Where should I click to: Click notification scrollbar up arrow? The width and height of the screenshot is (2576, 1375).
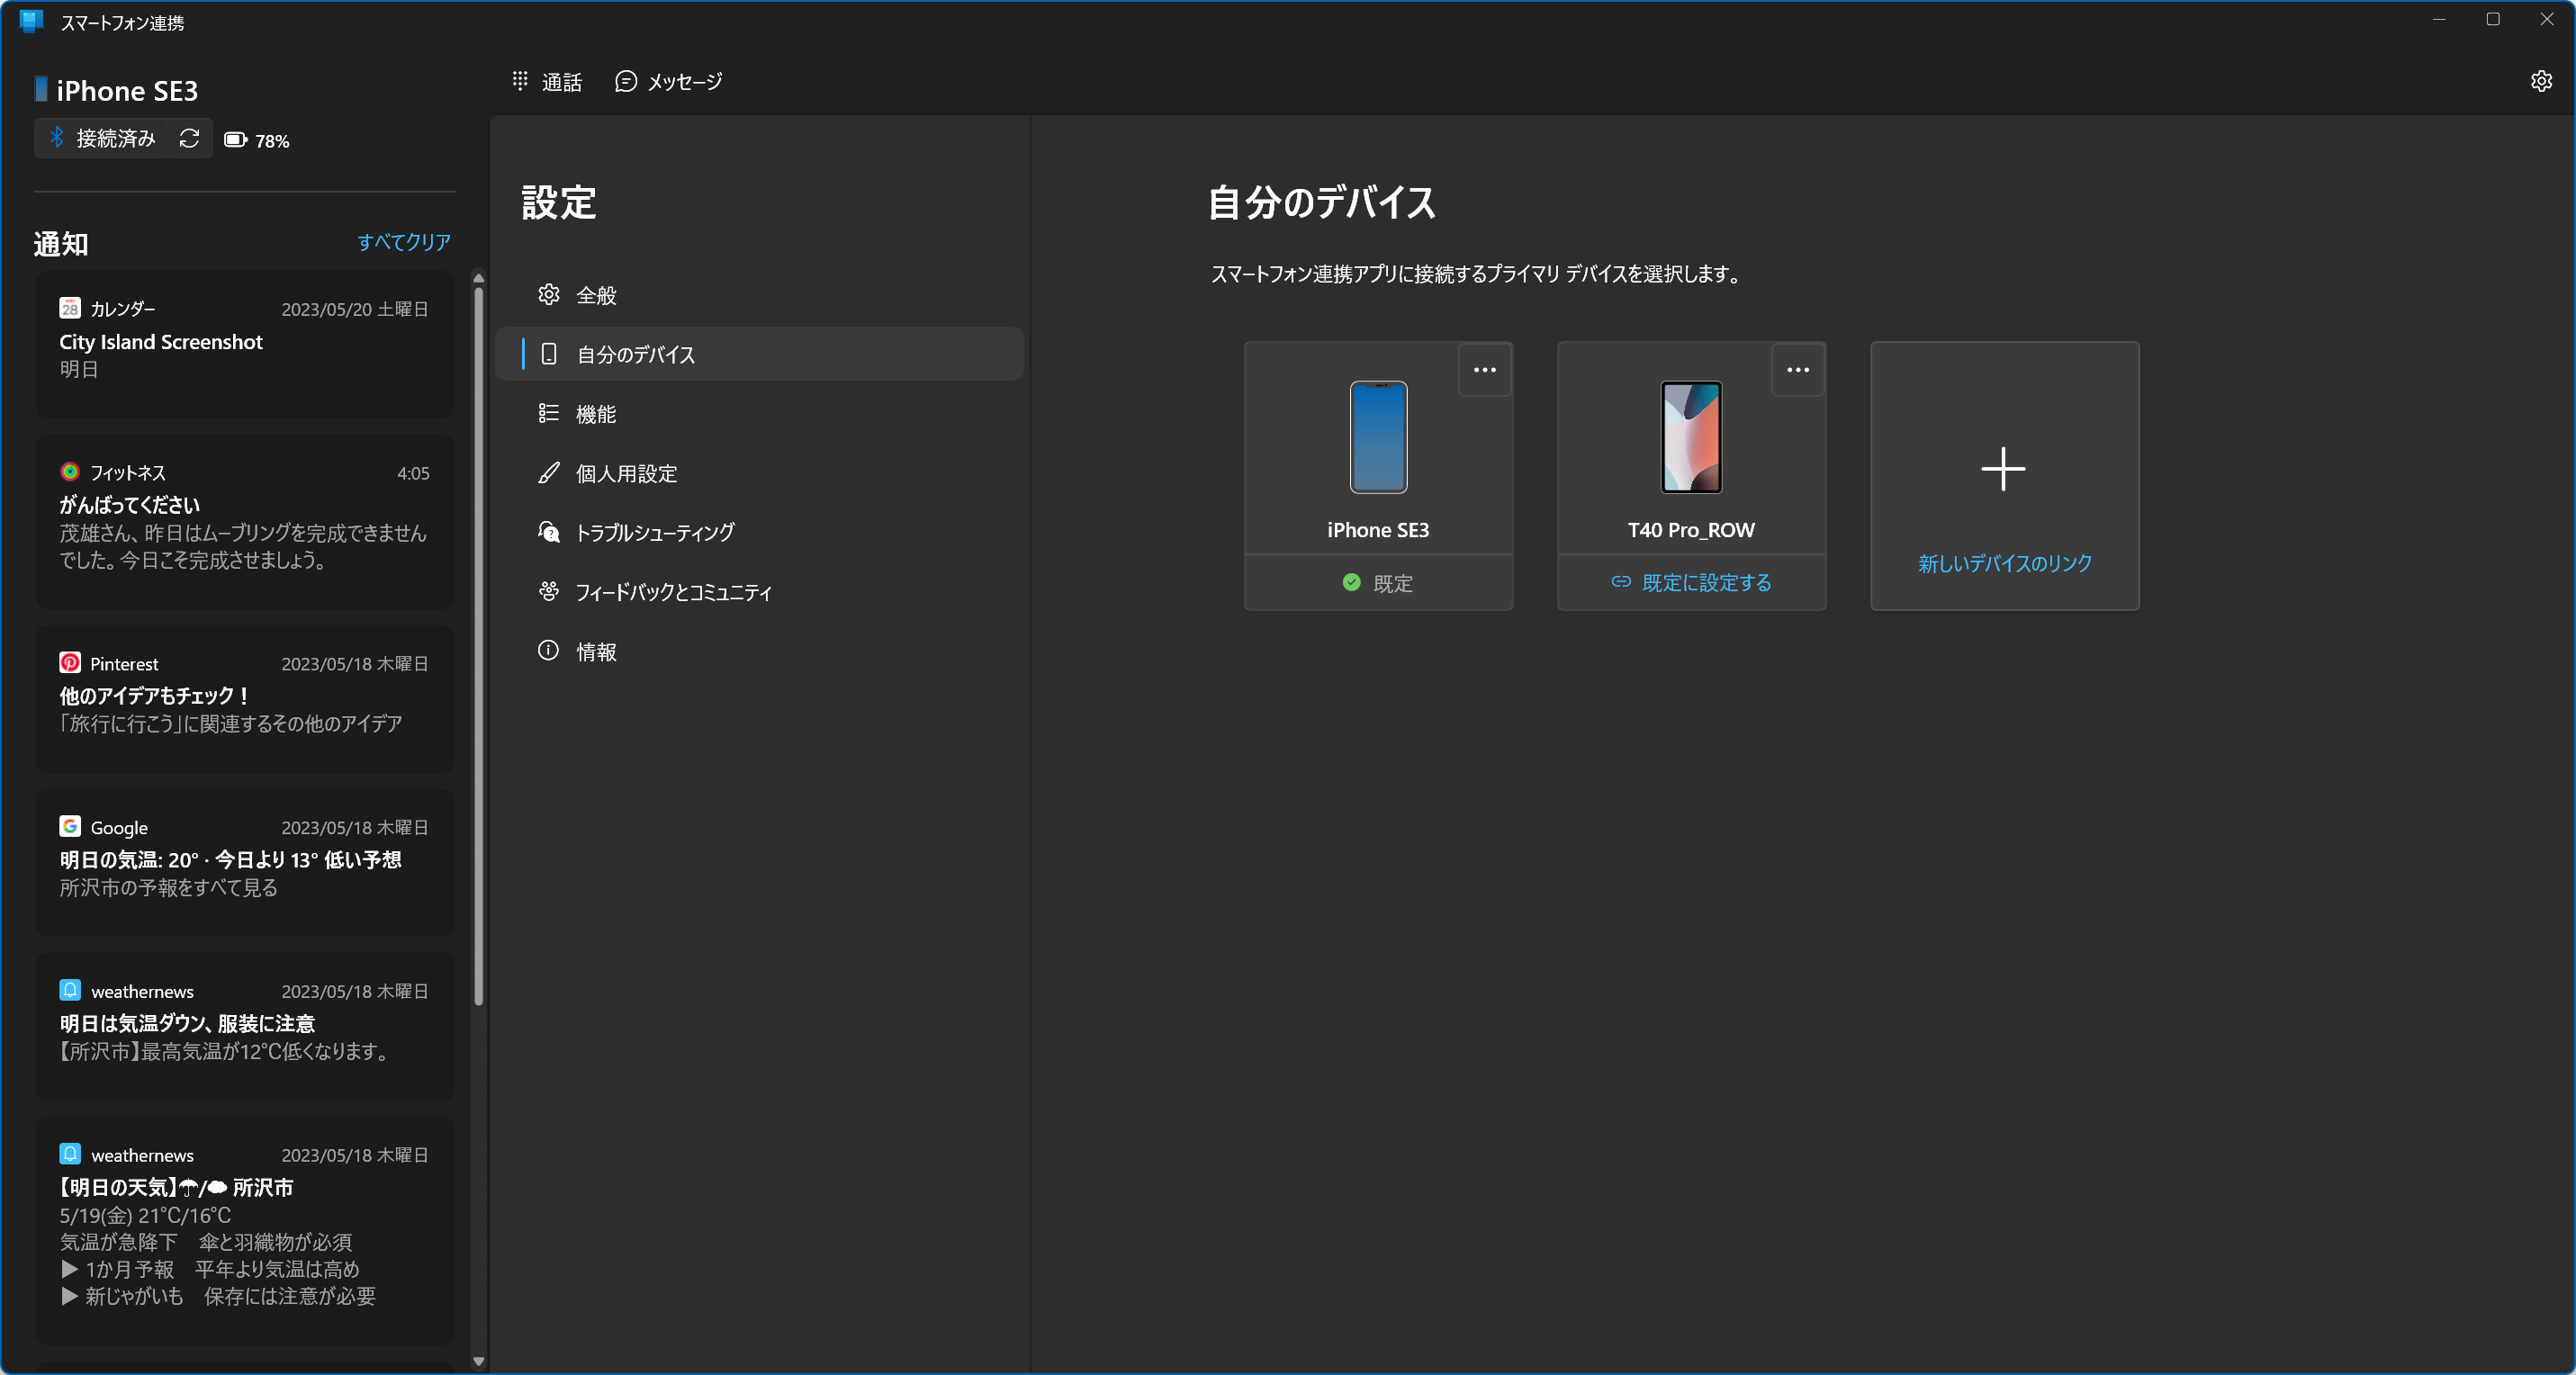[478, 278]
